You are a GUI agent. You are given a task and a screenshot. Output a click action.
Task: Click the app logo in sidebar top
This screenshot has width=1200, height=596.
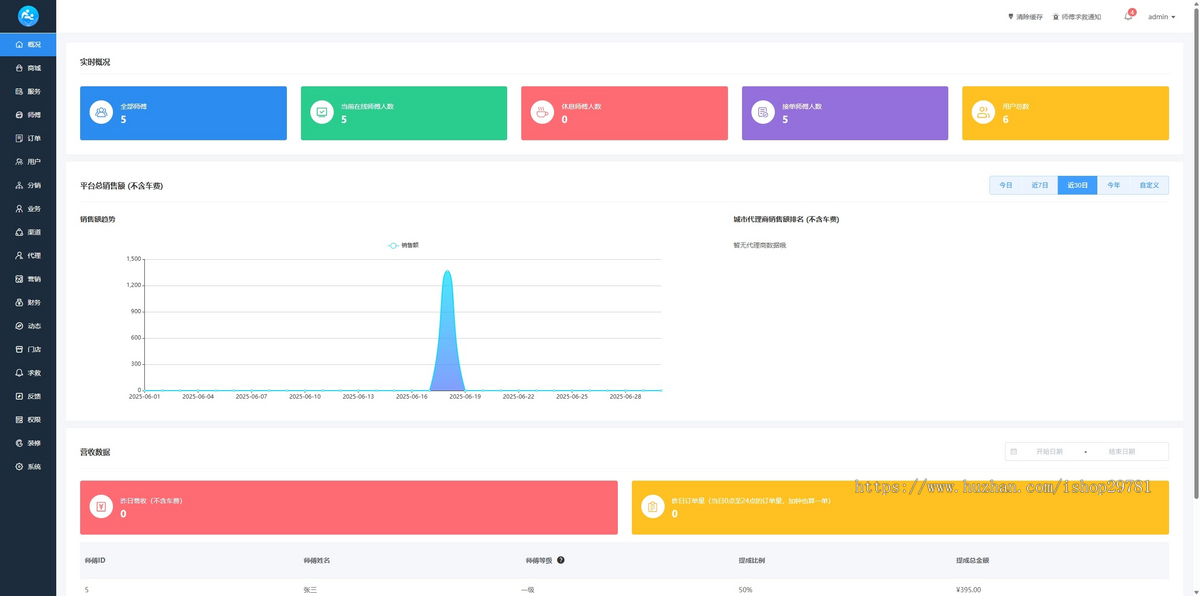(28, 16)
